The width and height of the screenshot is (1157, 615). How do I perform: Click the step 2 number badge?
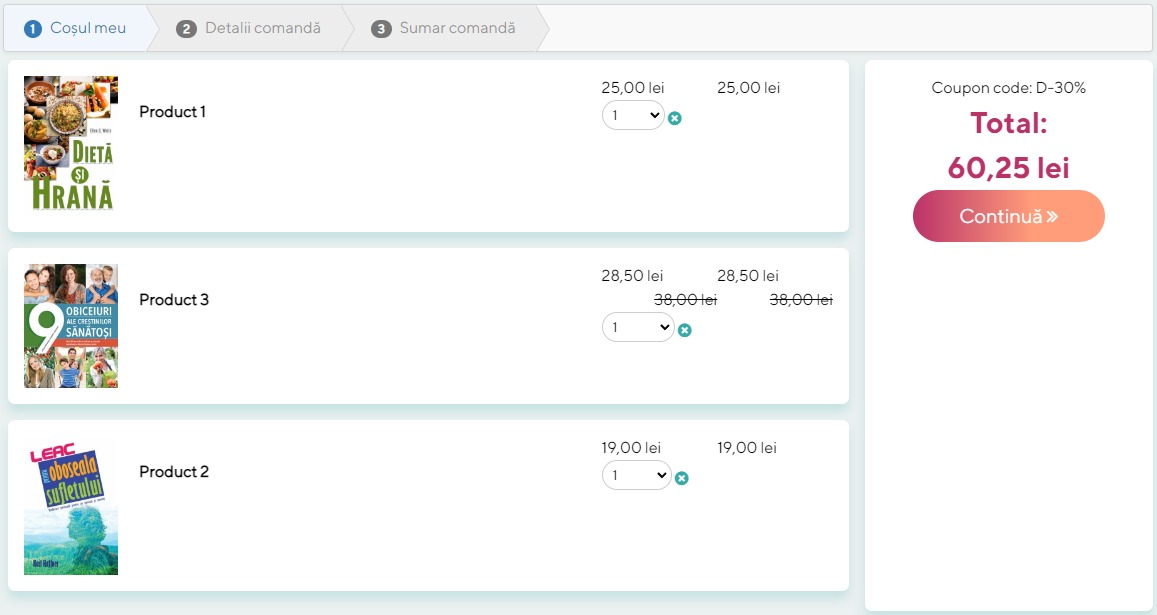point(186,29)
